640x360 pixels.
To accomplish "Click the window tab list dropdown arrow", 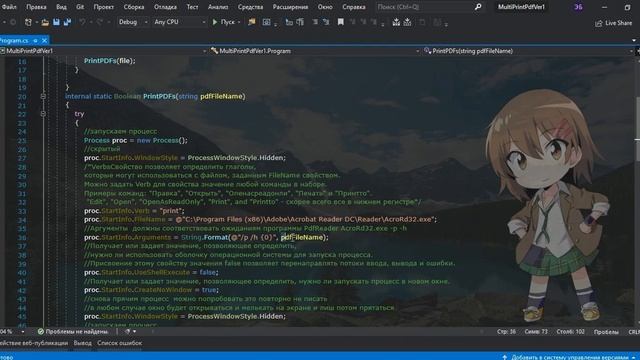I will [634, 40].
